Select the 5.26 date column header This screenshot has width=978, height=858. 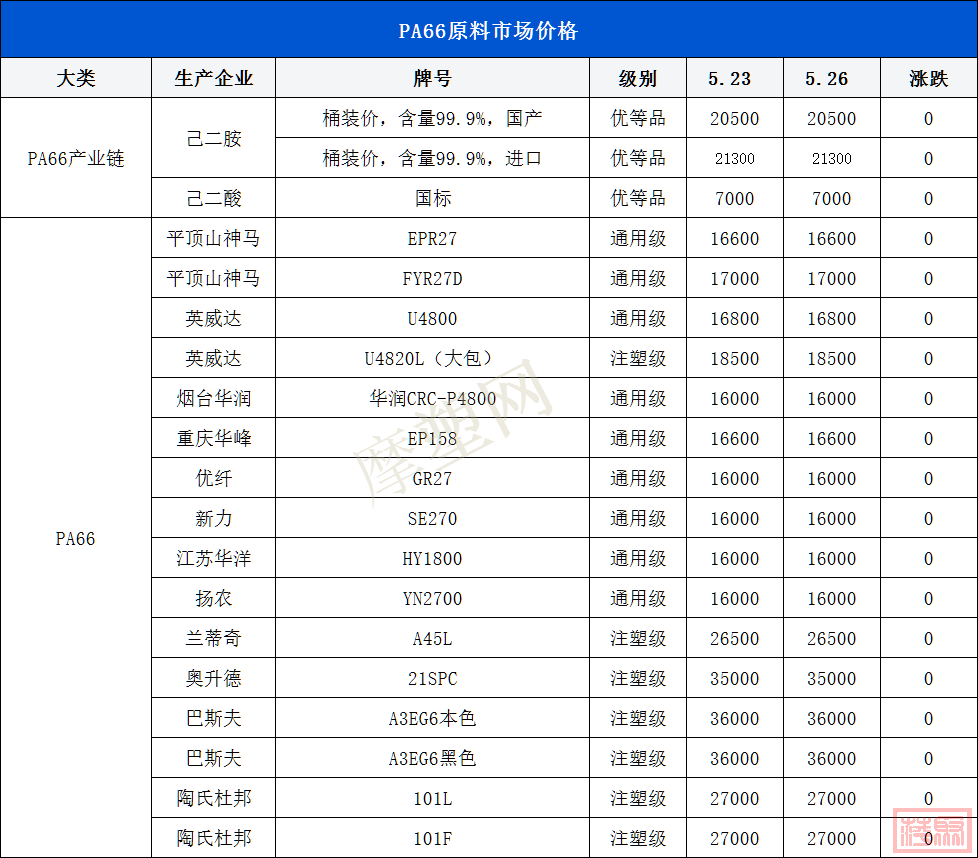click(x=831, y=78)
